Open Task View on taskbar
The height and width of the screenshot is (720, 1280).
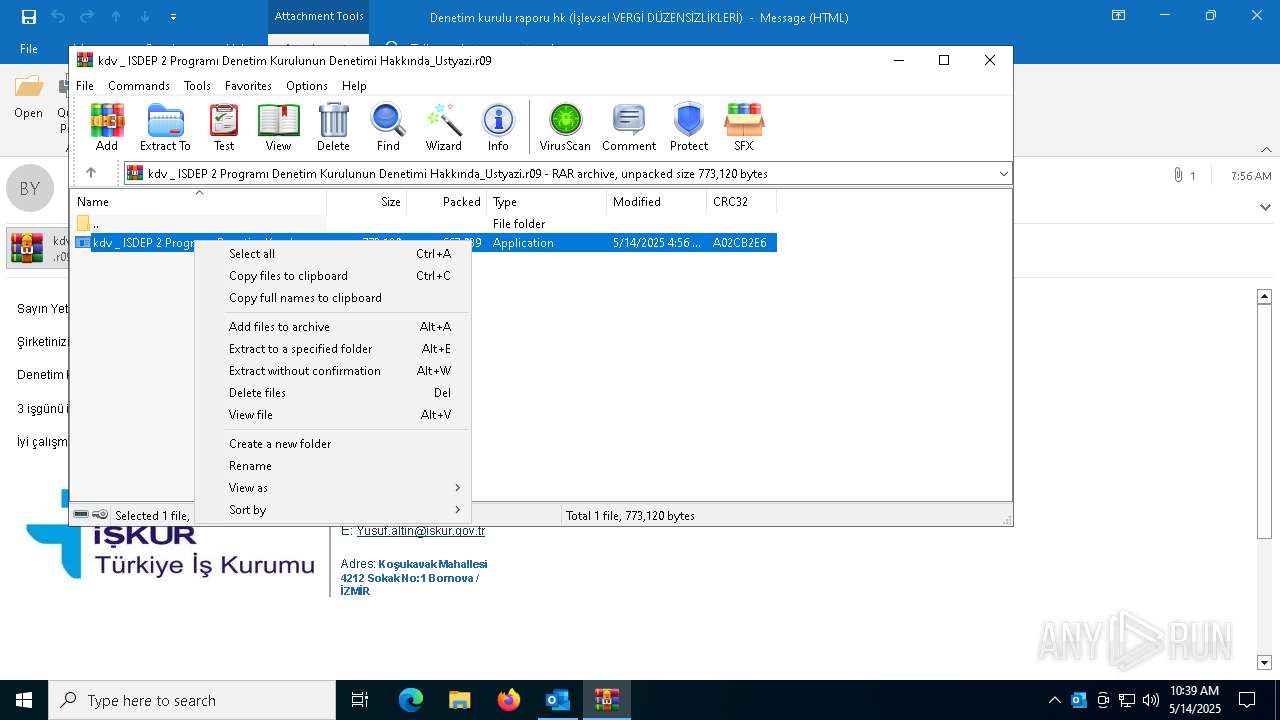click(360, 700)
